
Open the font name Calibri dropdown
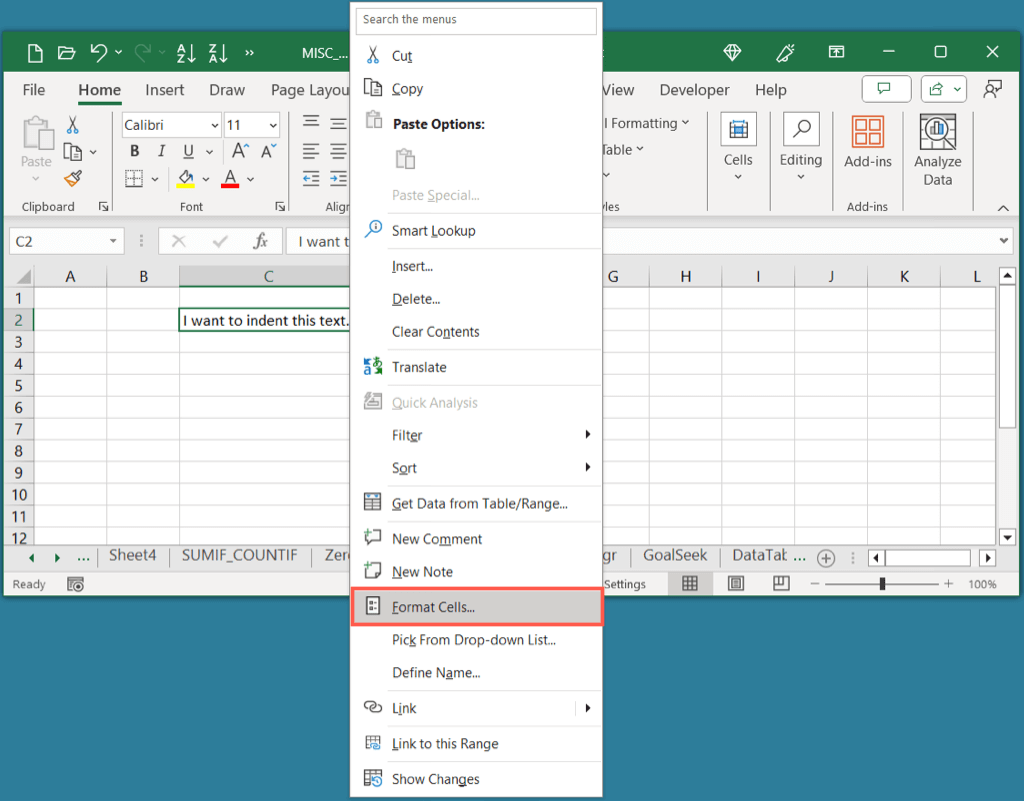point(215,126)
